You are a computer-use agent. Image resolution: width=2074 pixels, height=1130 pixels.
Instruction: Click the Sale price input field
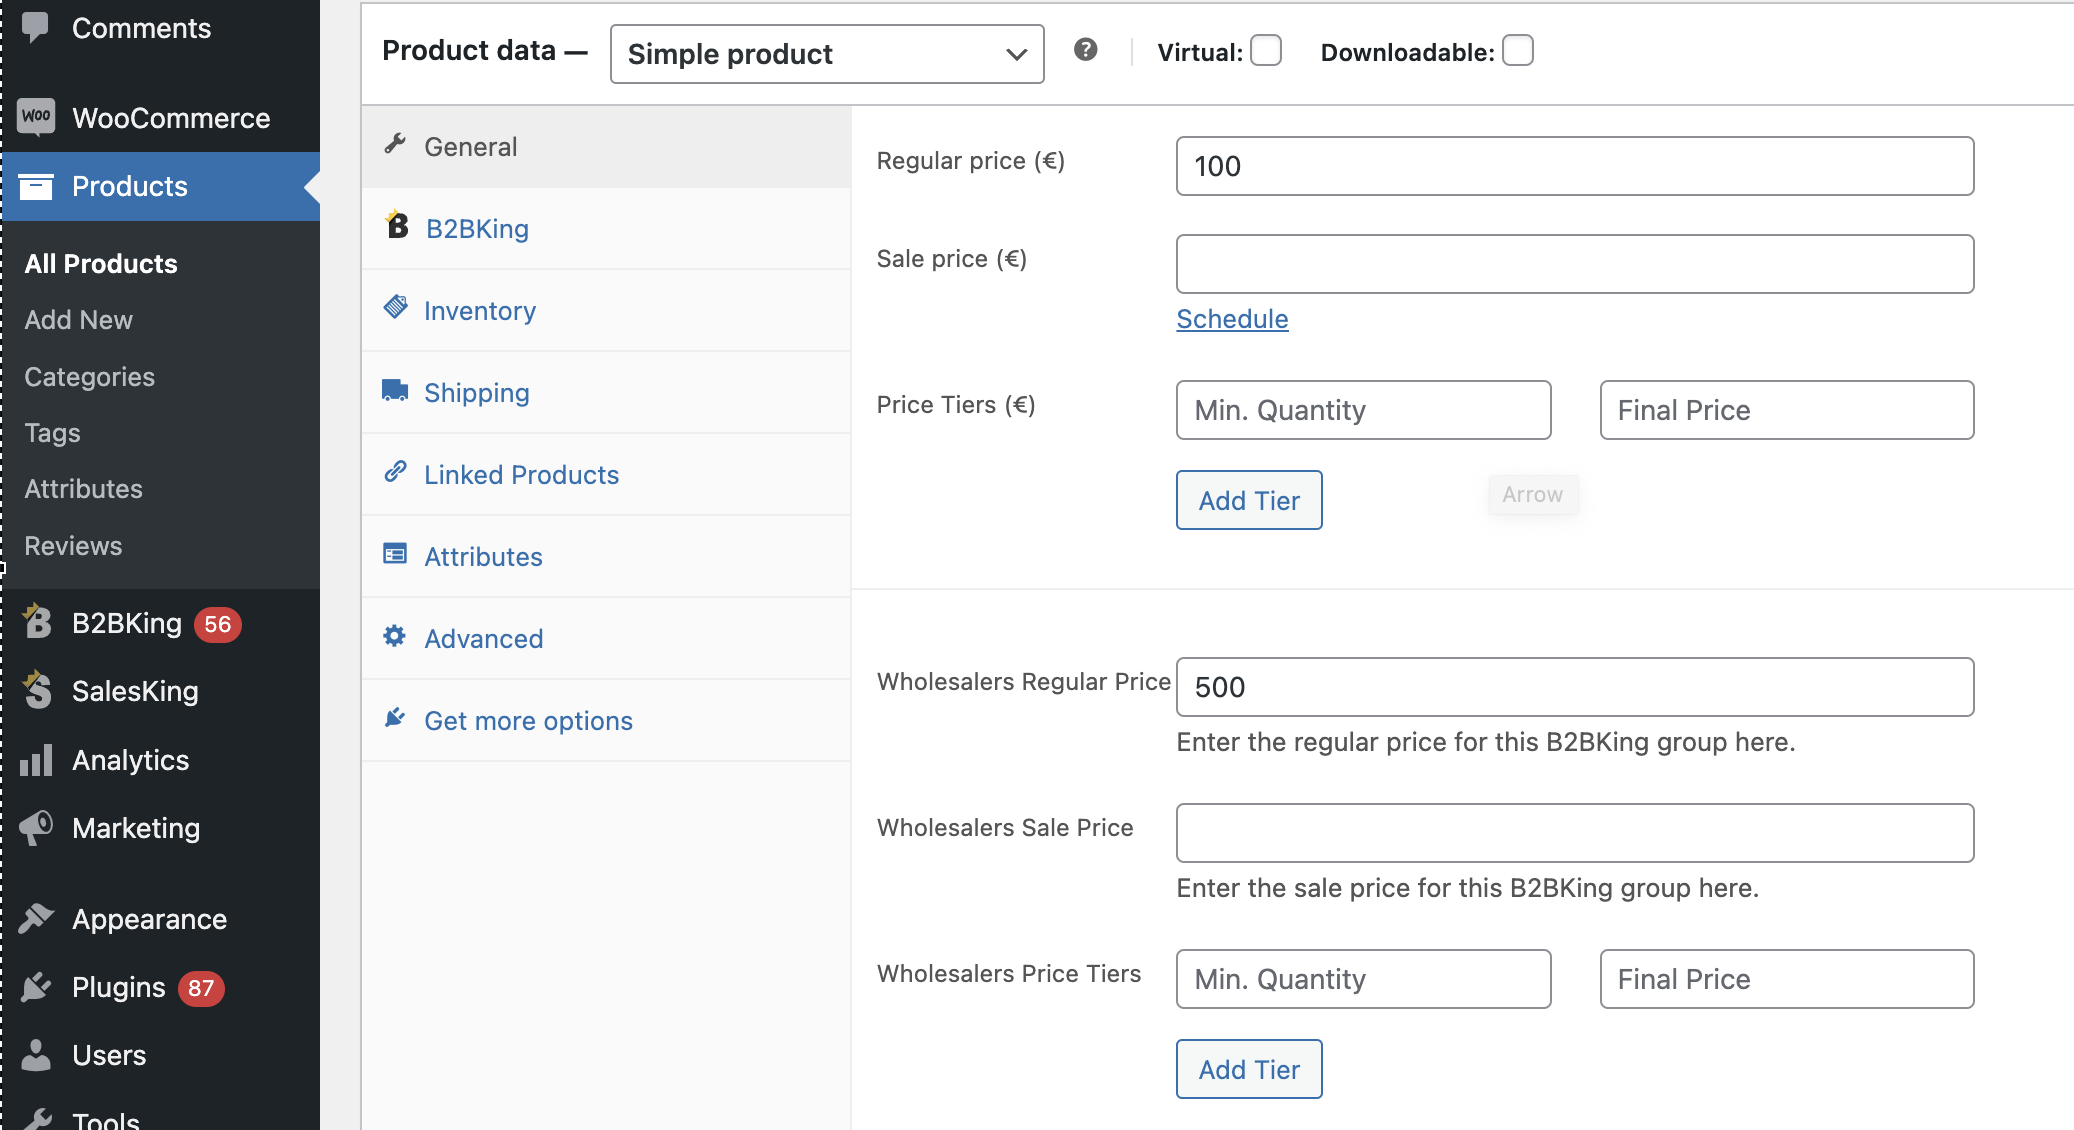point(1575,264)
